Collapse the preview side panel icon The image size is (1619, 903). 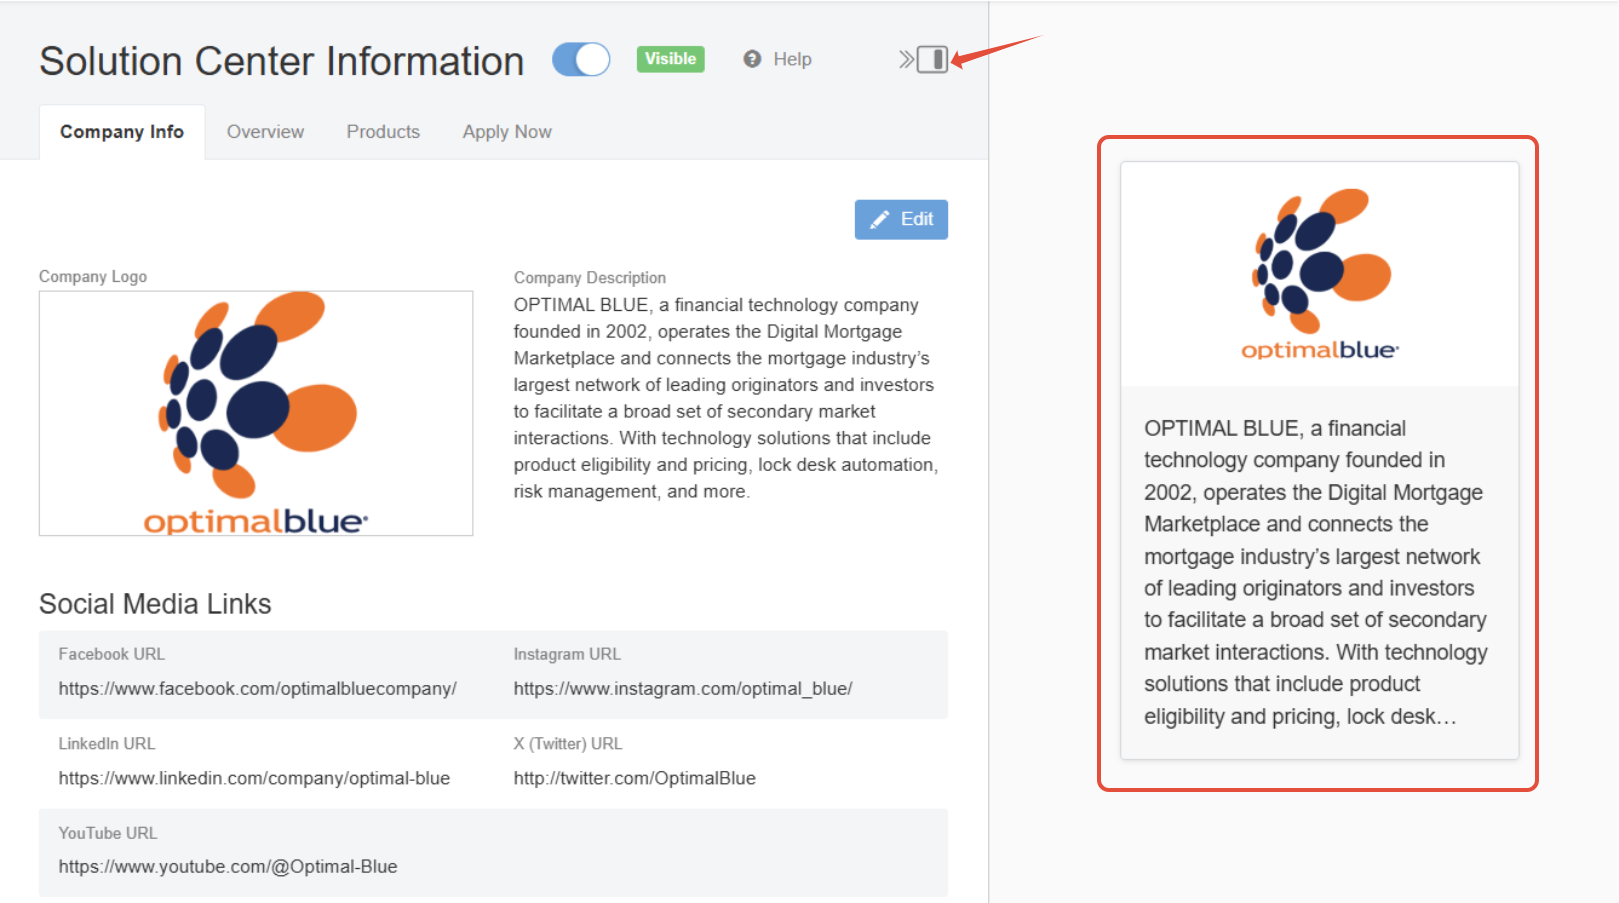(x=932, y=60)
